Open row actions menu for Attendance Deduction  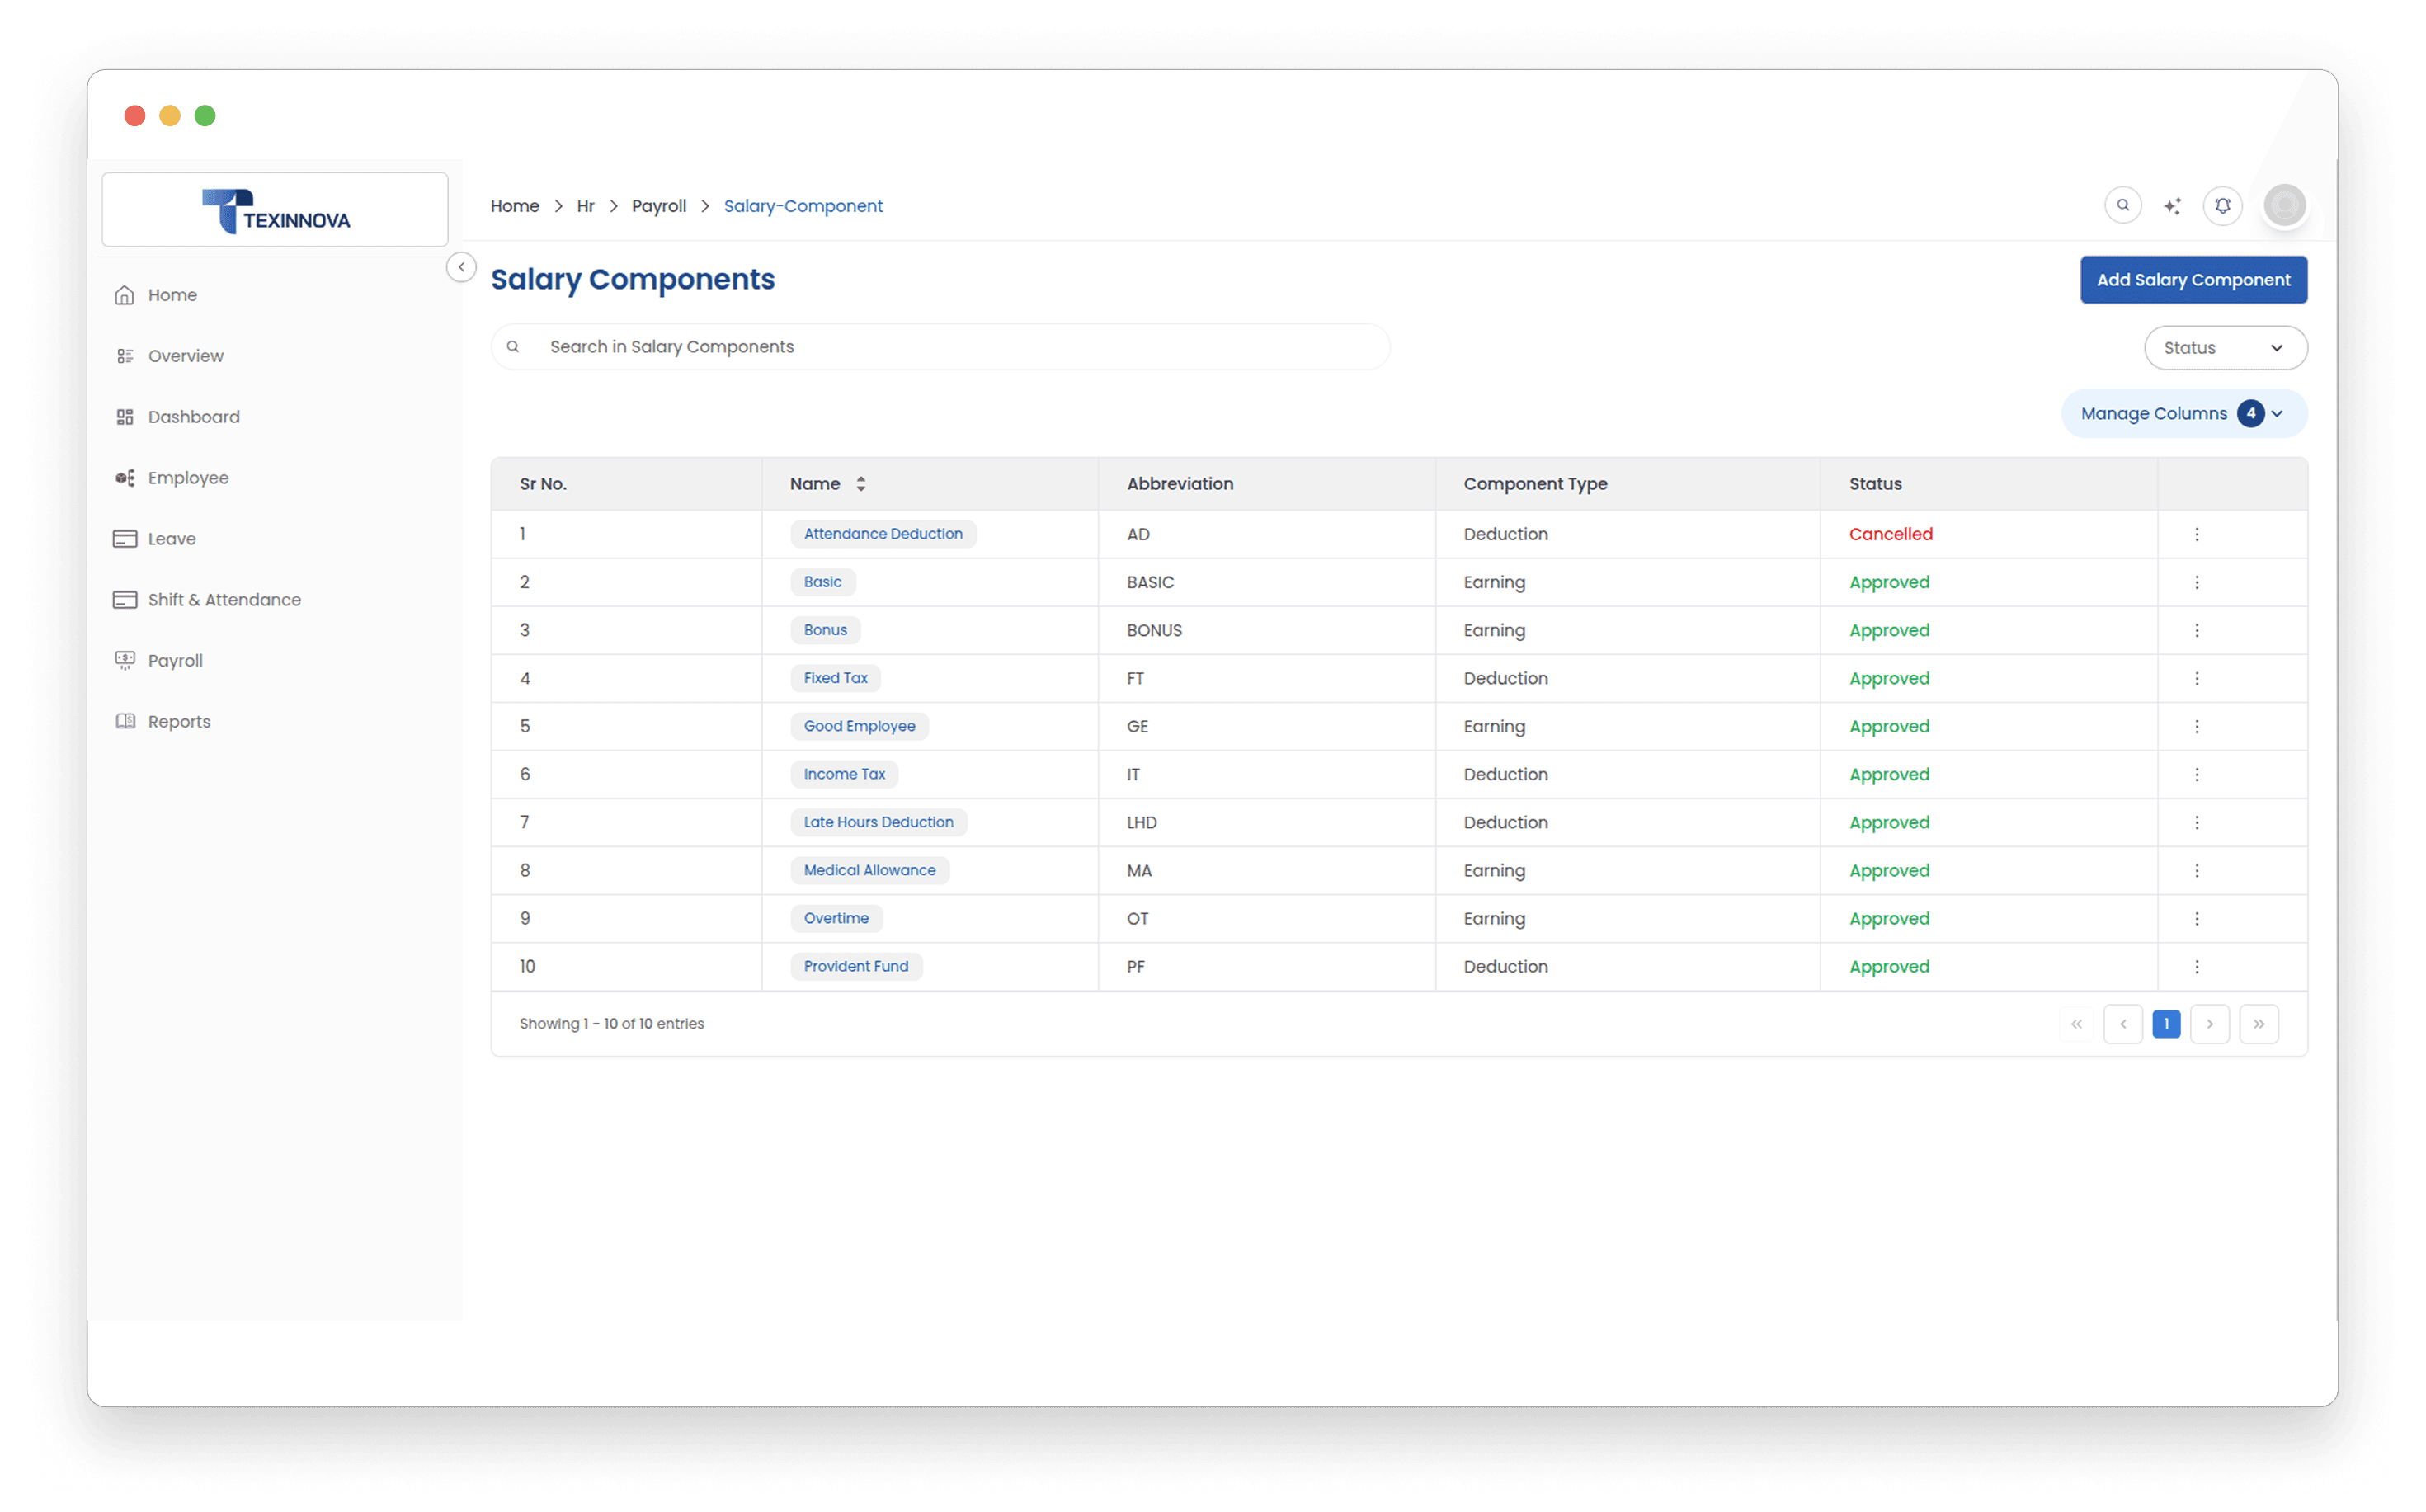click(2196, 534)
